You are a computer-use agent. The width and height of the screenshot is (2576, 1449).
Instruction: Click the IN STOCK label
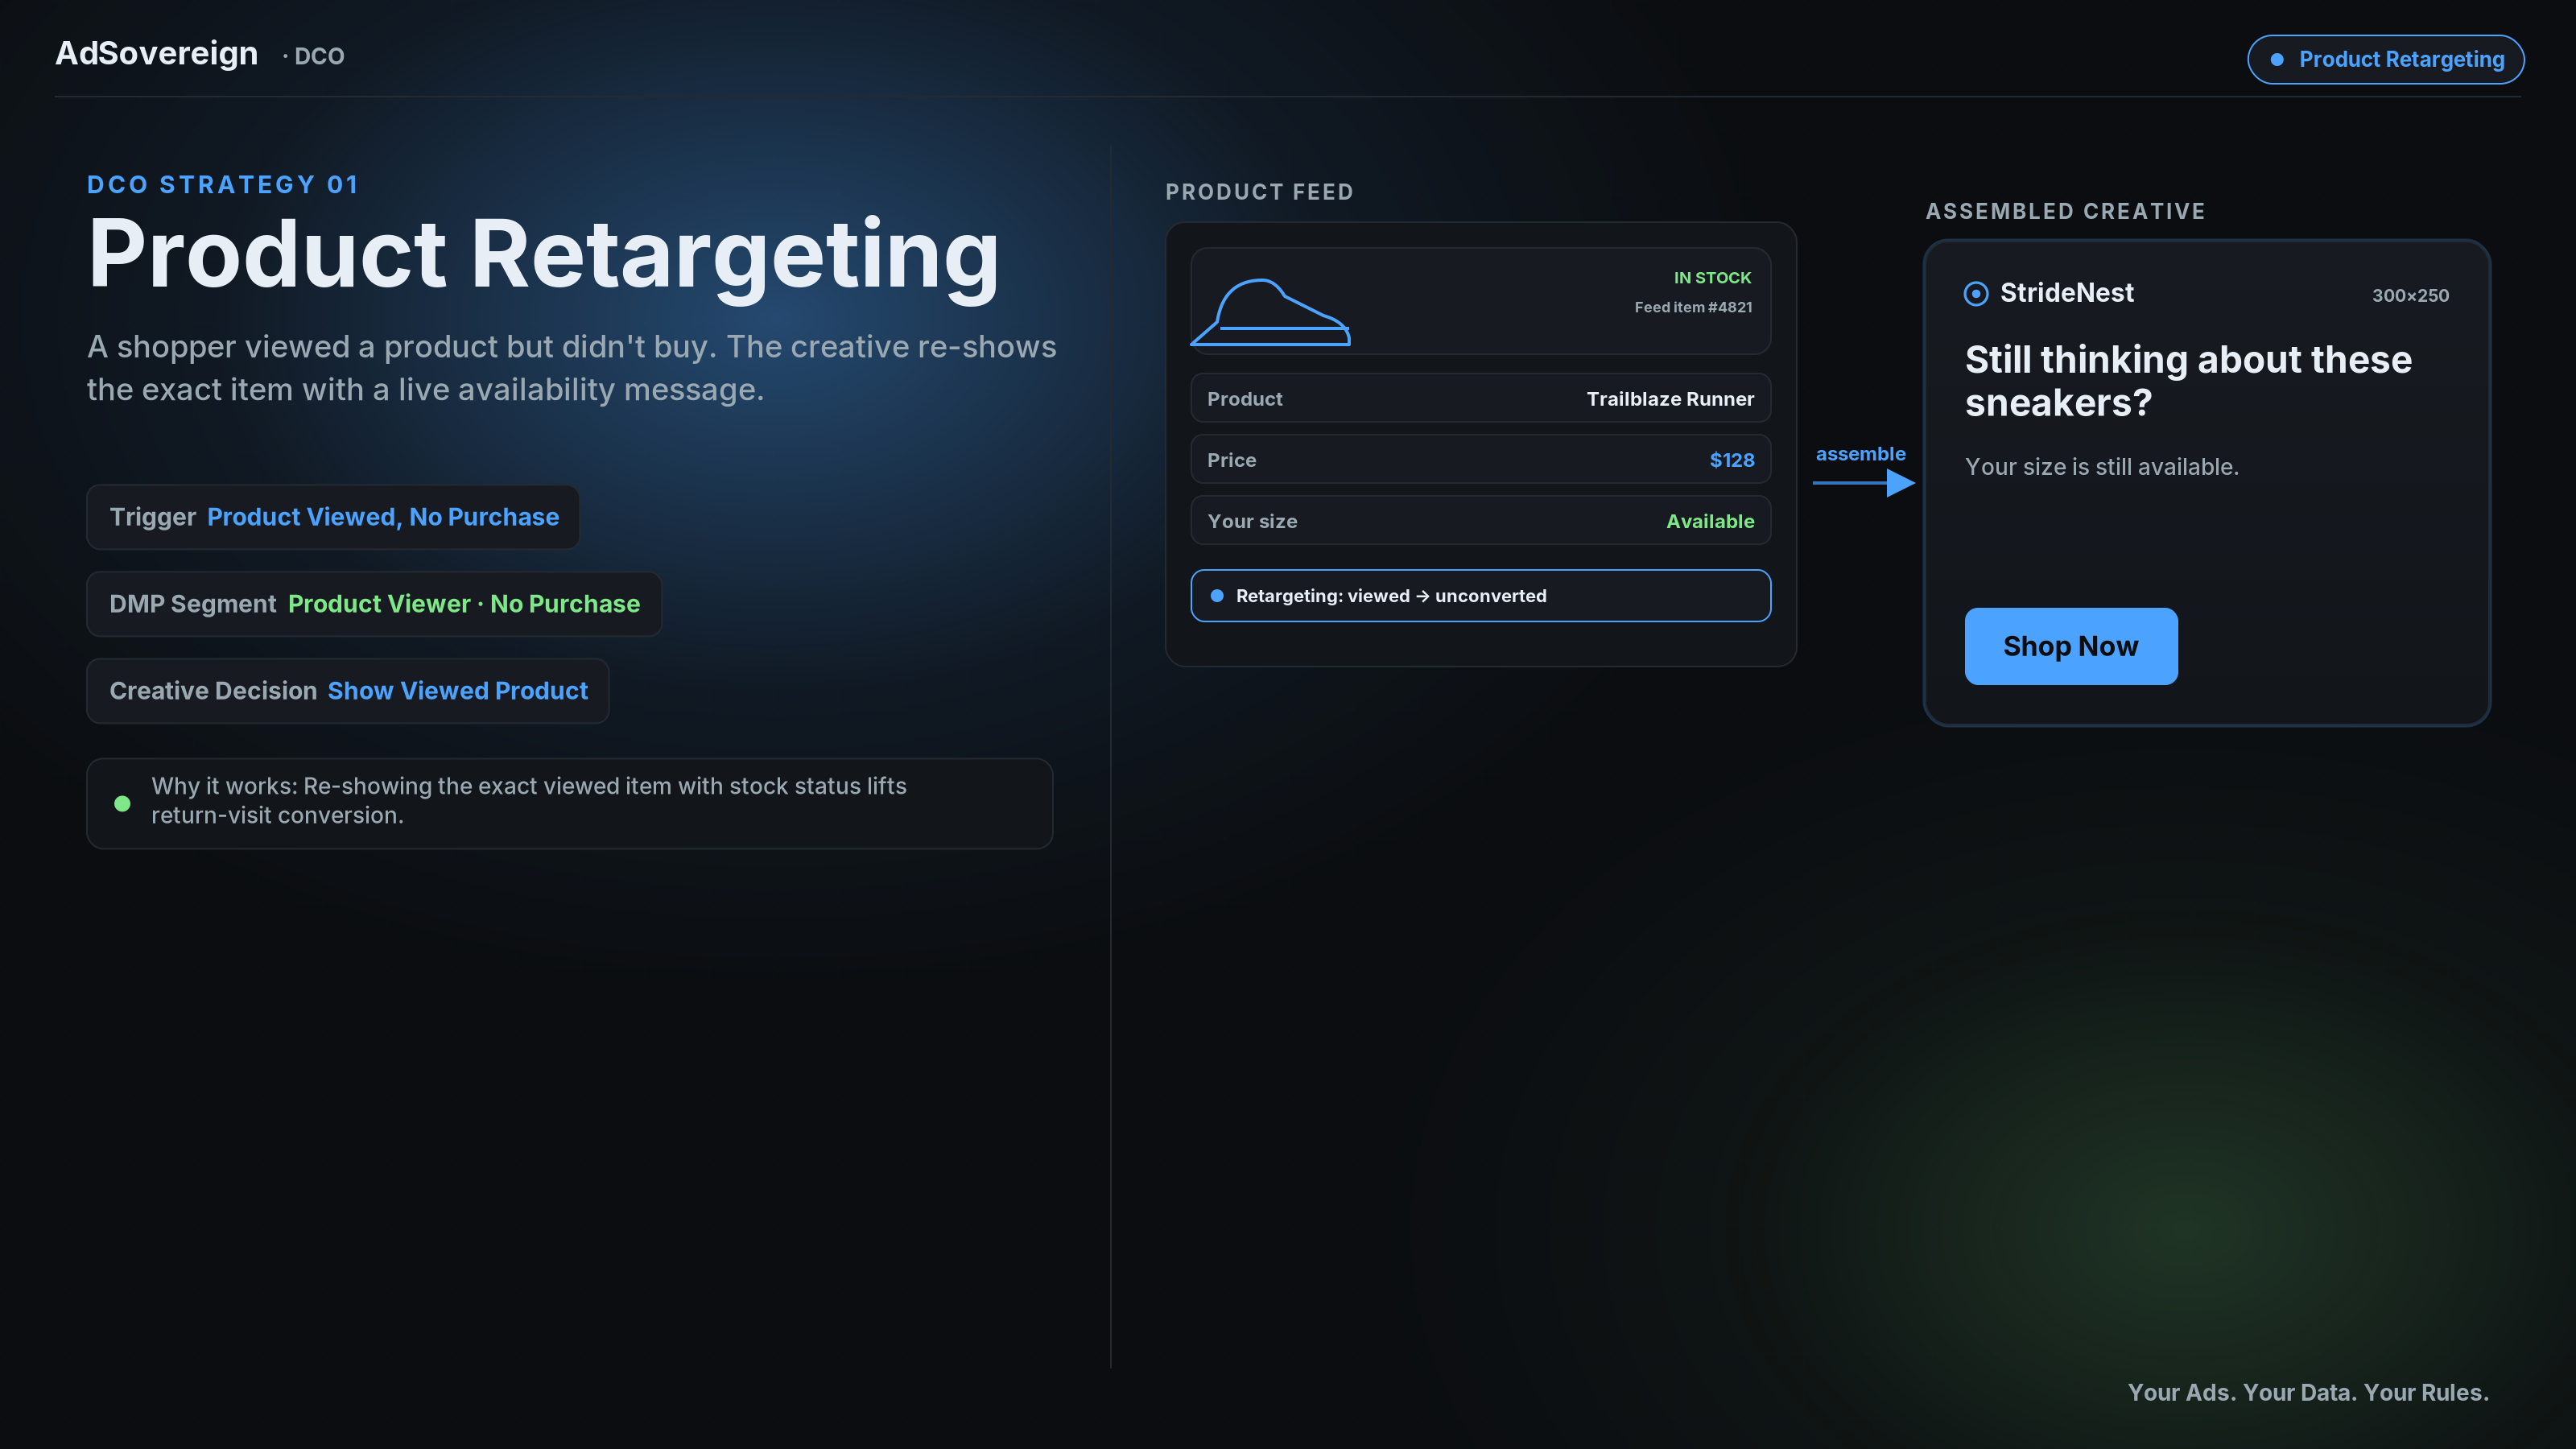[1712, 278]
